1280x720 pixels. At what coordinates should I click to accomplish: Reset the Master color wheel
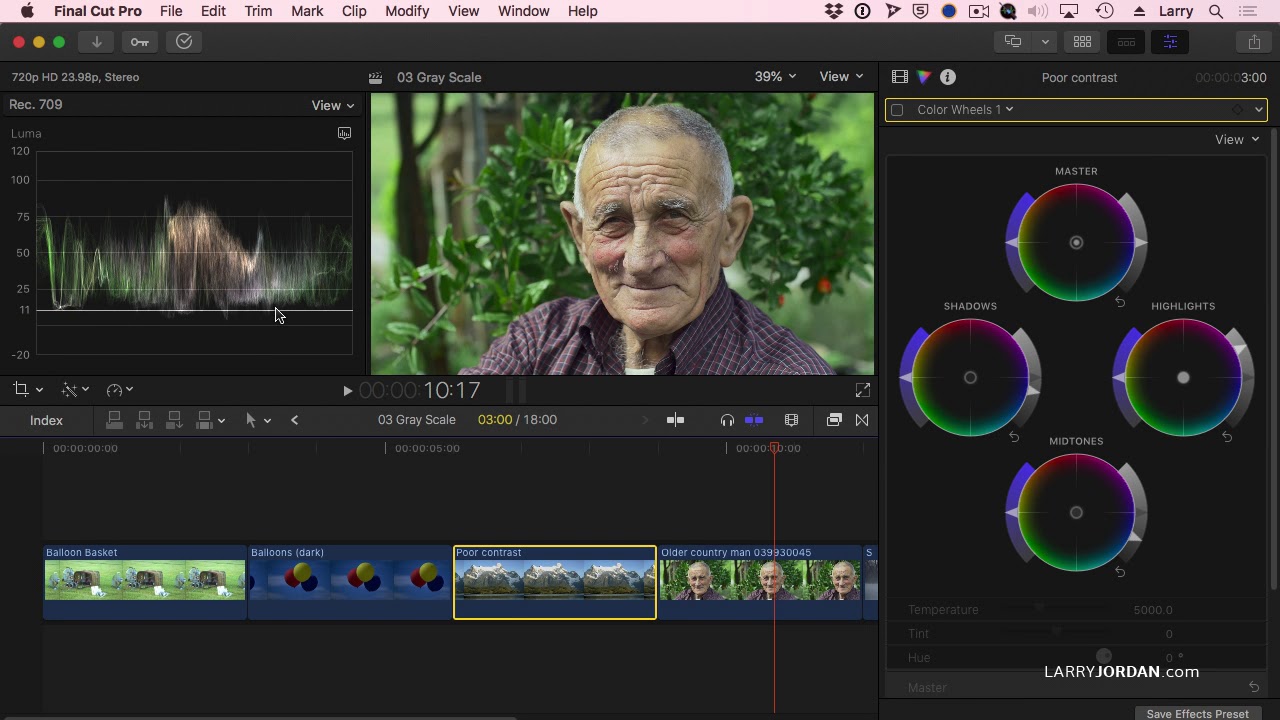pos(1120,302)
